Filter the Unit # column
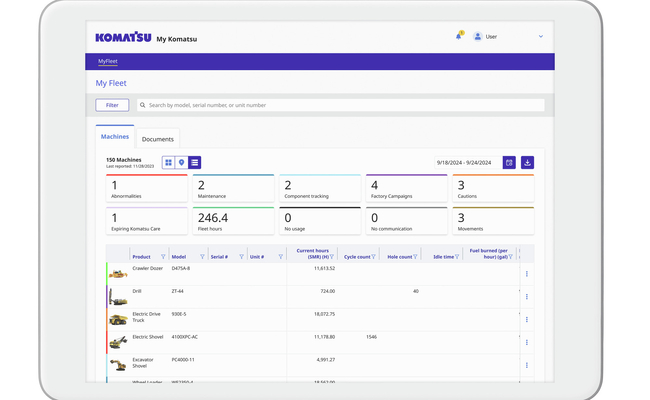Image resolution: width=650 pixels, height=400 pixels. (281, 257)
